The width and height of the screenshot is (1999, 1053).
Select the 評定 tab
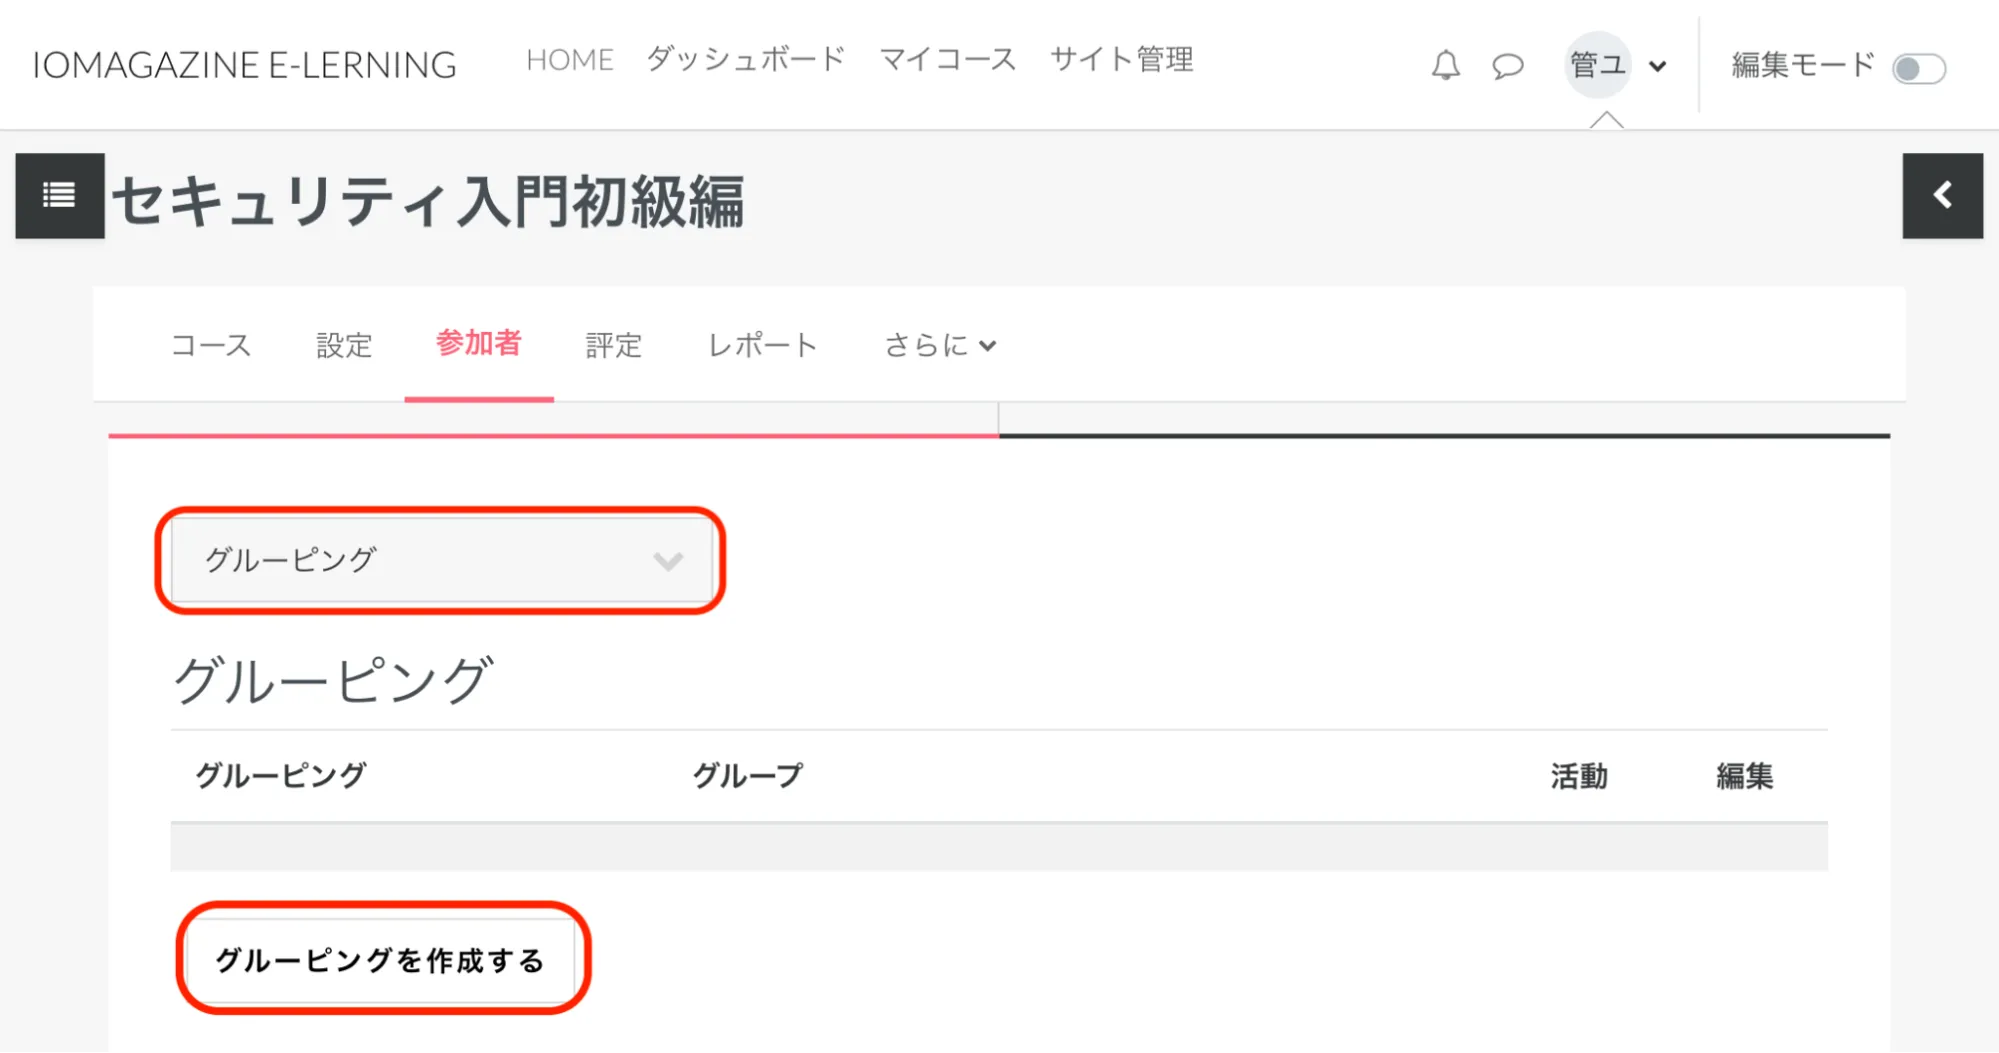pos(613,346)
